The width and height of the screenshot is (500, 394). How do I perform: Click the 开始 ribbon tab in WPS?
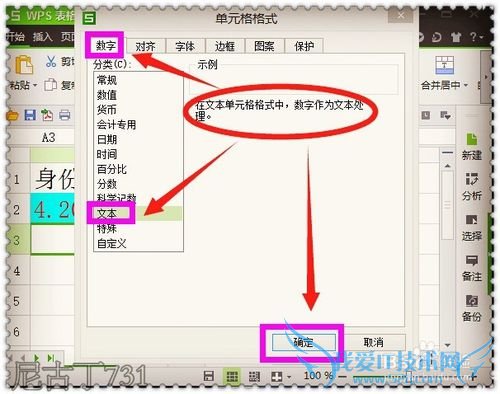(15, 36)
